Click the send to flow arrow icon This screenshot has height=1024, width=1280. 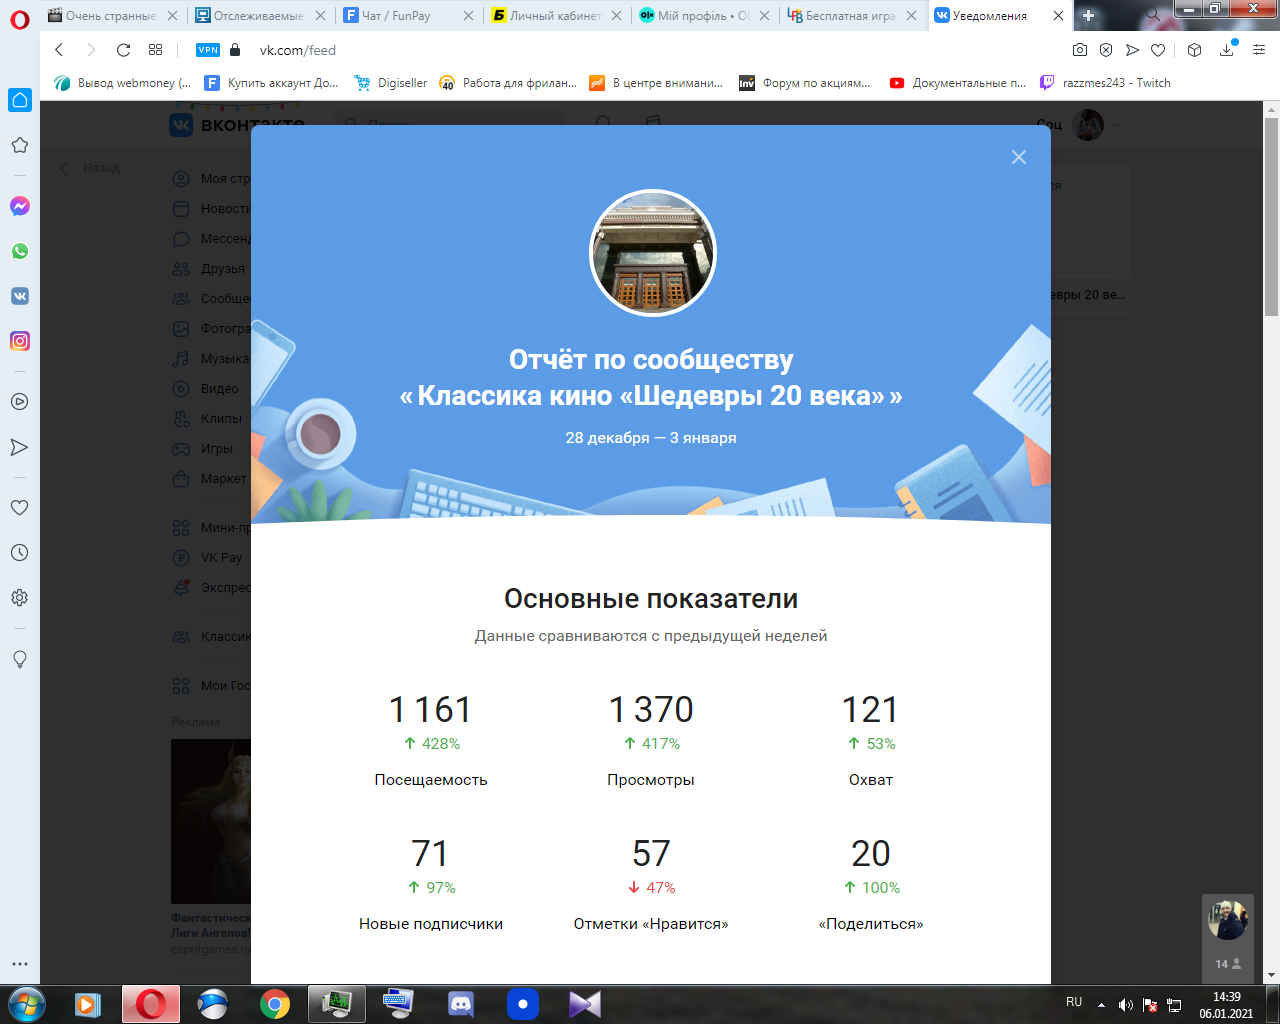pyautogui.click(x=1132, y=50)
